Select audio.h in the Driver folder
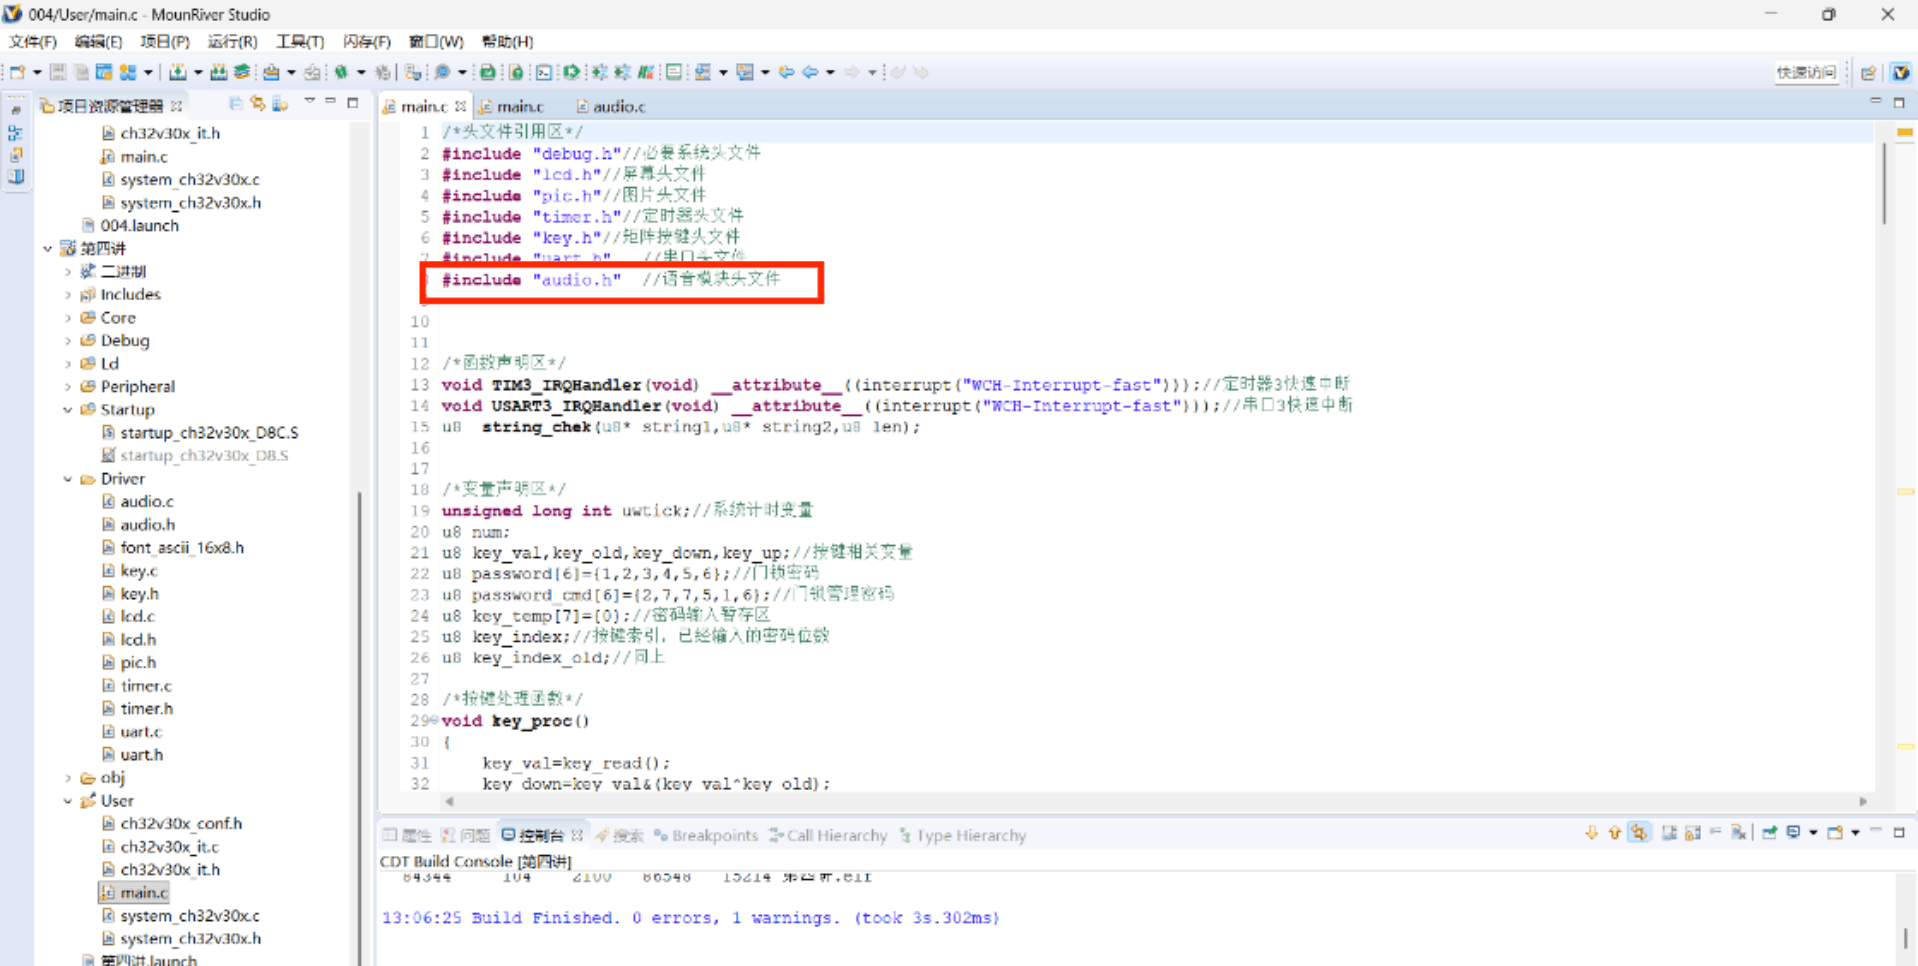Screen dimensions: 1918x966 pos(147,525)
